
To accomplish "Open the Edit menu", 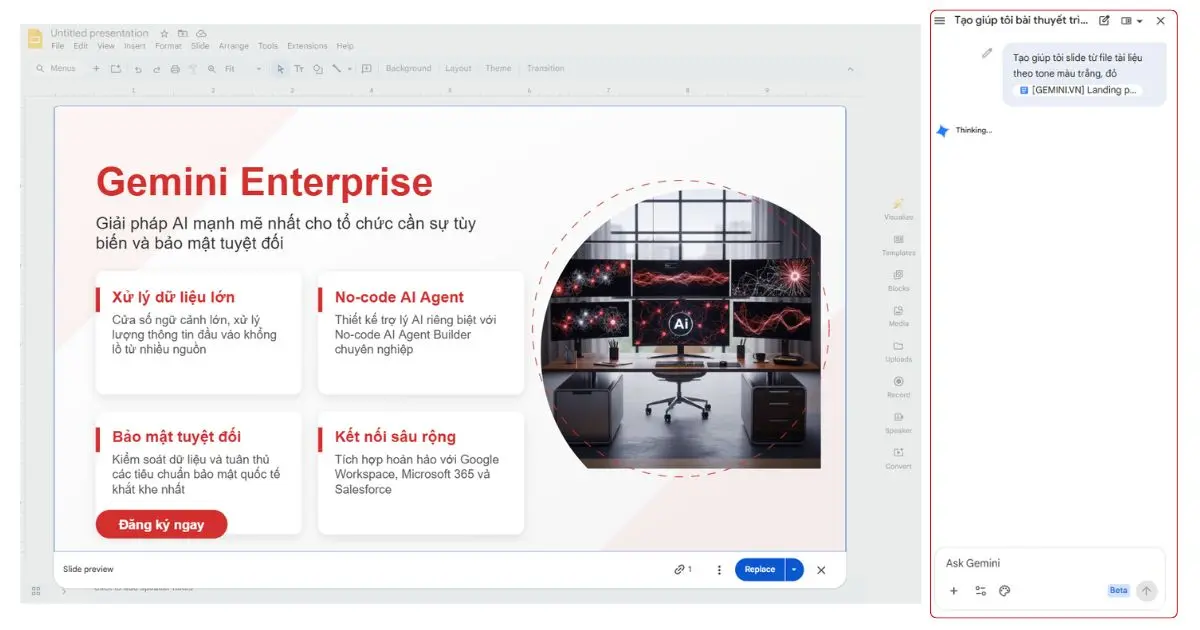I will pos(81,46).
